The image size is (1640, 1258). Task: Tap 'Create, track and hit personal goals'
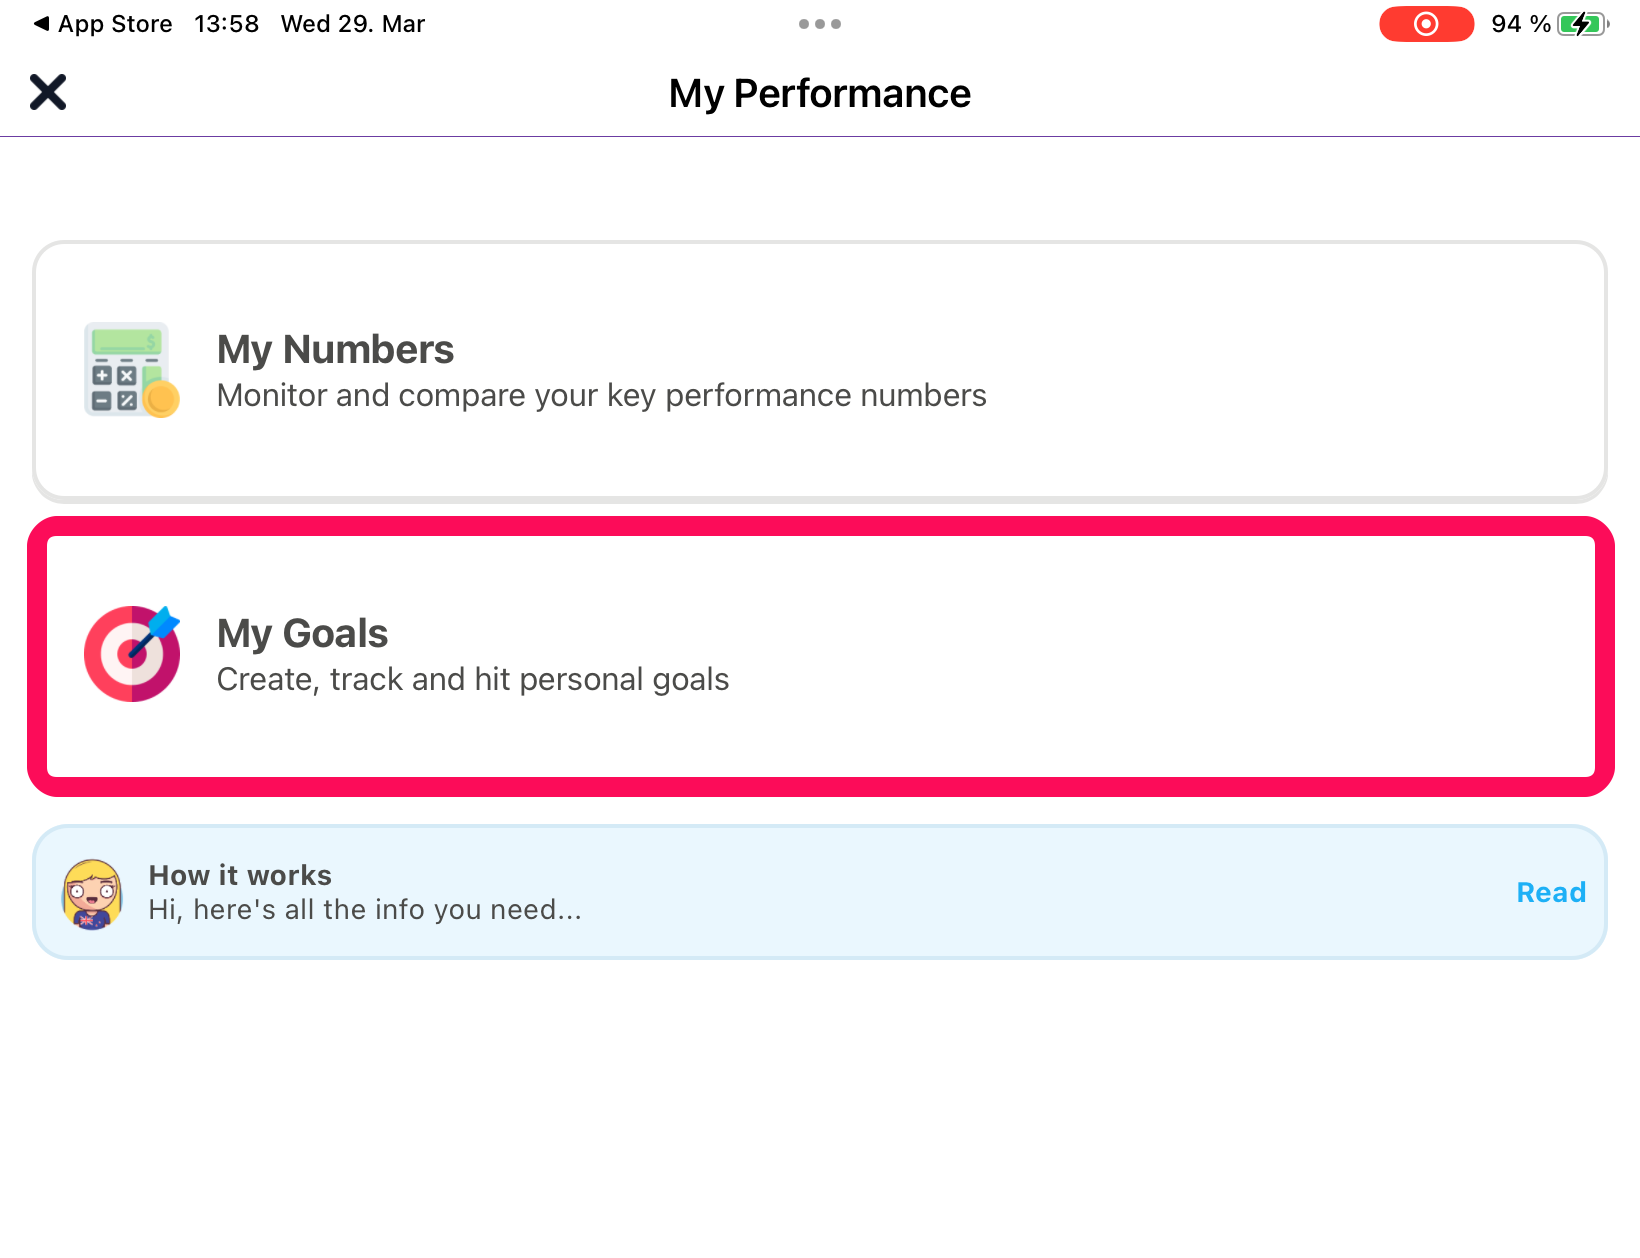(473, 680)
